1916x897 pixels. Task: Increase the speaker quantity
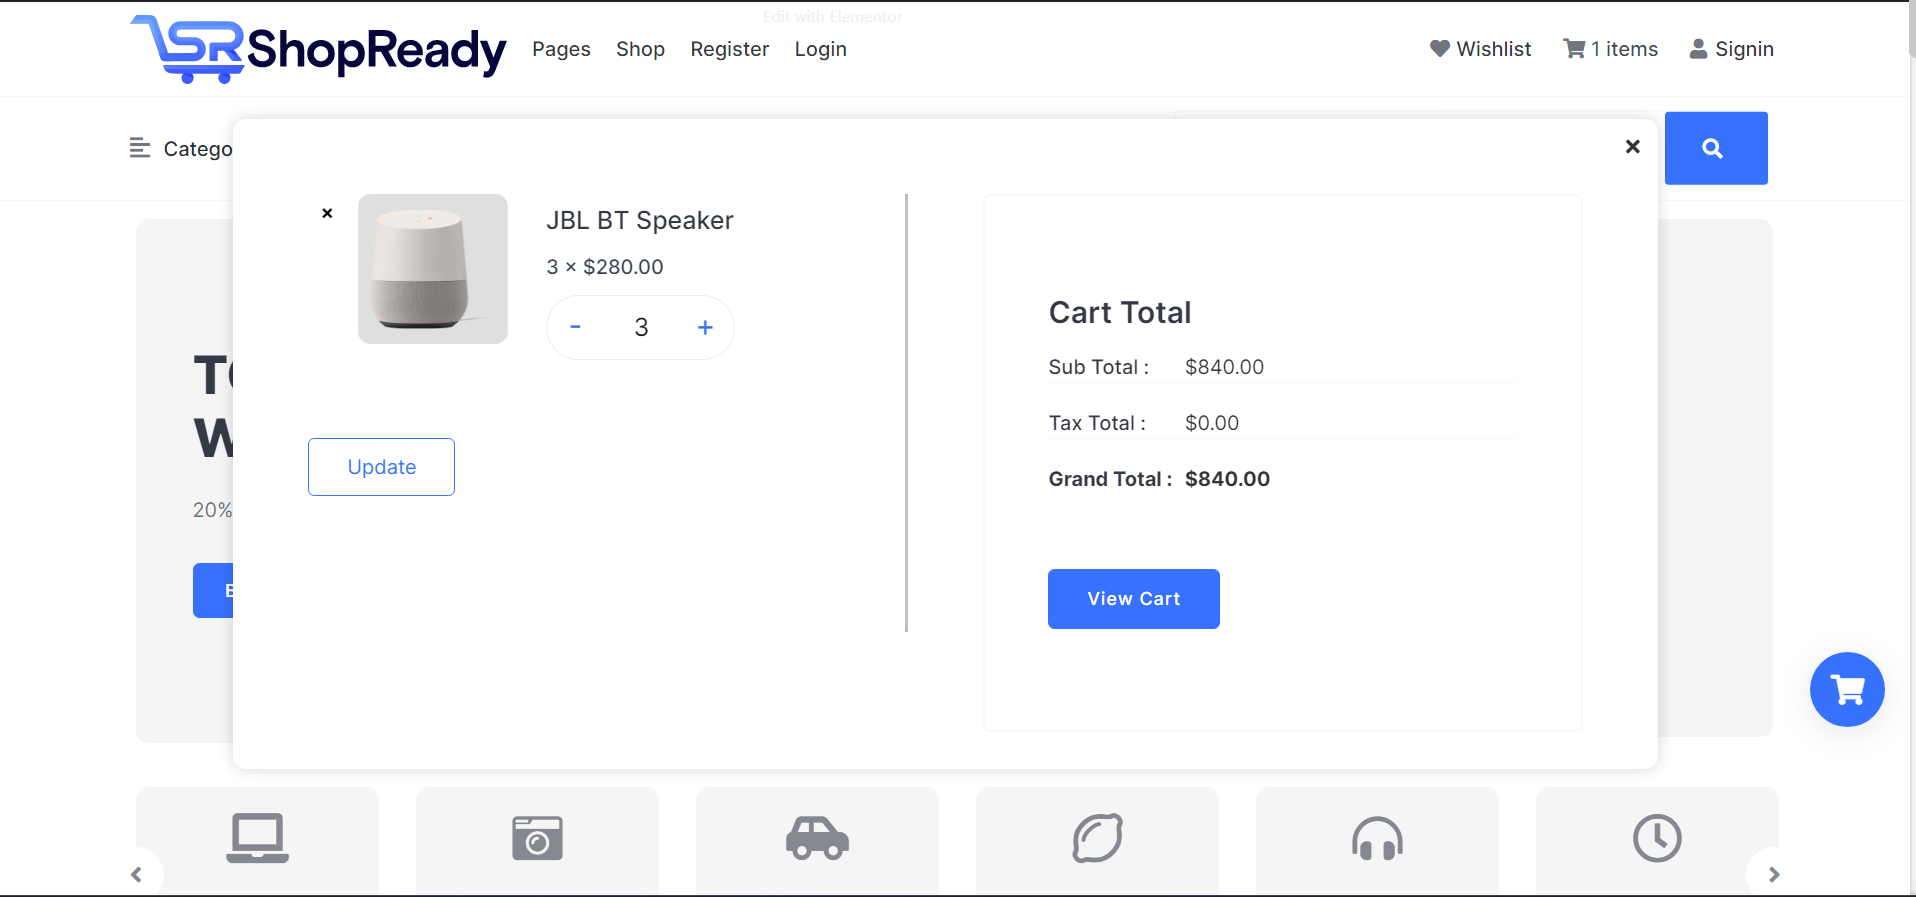coord(705,327)
